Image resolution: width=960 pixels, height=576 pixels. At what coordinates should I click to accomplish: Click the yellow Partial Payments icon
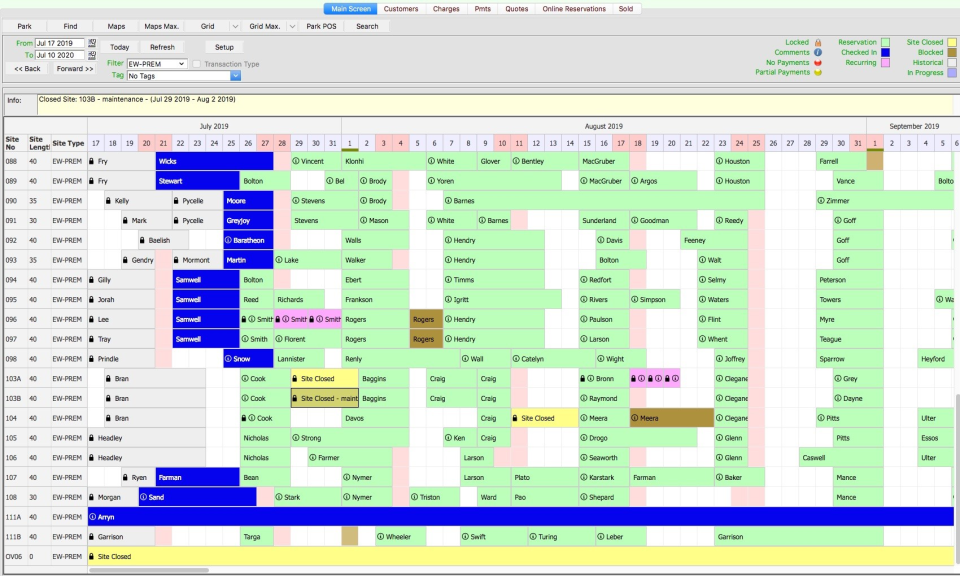[818, 73]
